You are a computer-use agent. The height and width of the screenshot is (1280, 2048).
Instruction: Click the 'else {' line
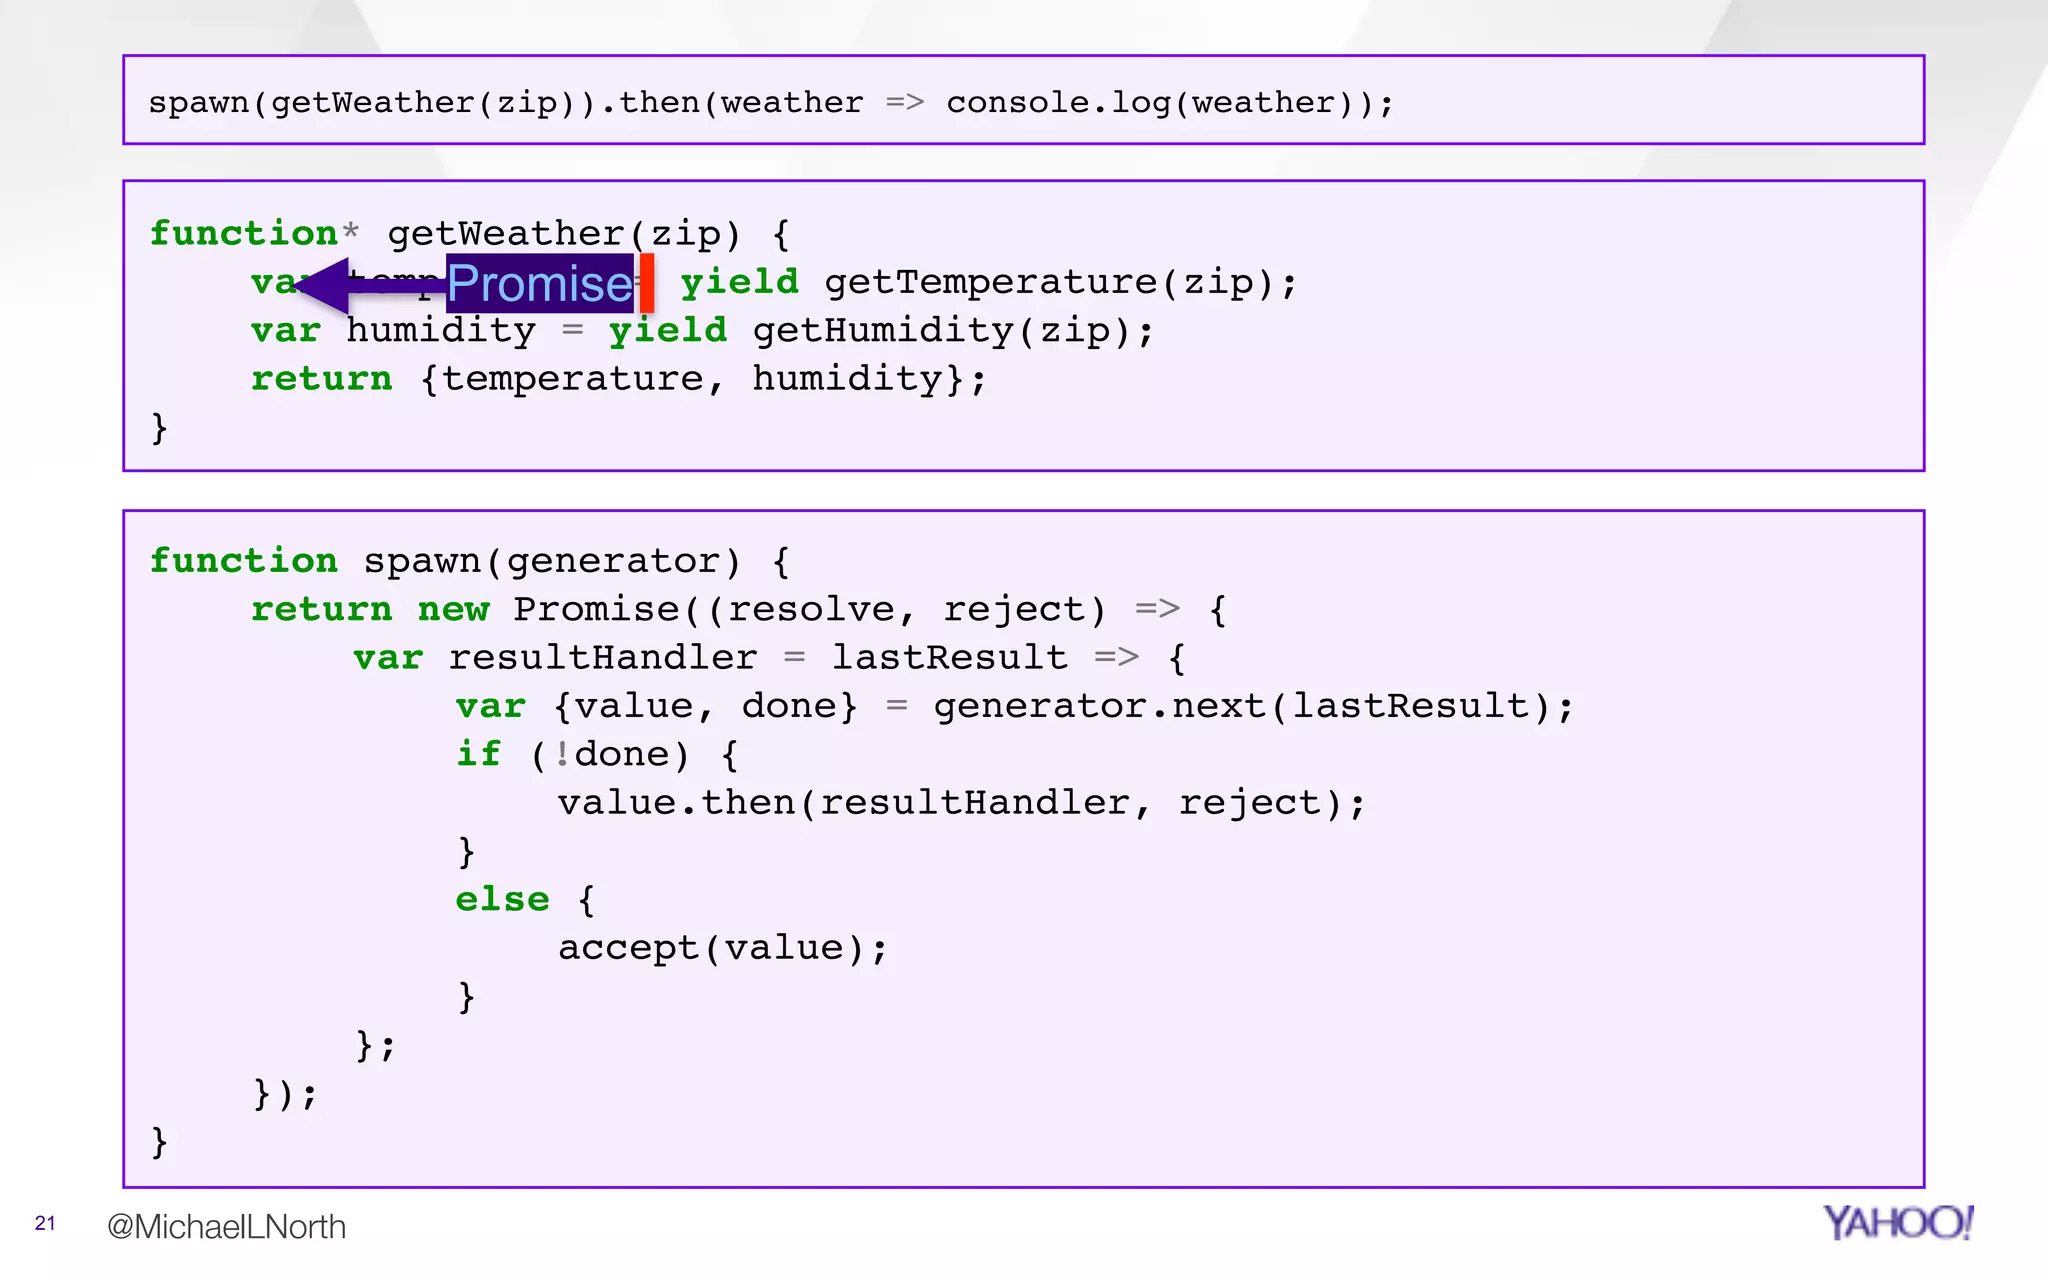(526, 899)
